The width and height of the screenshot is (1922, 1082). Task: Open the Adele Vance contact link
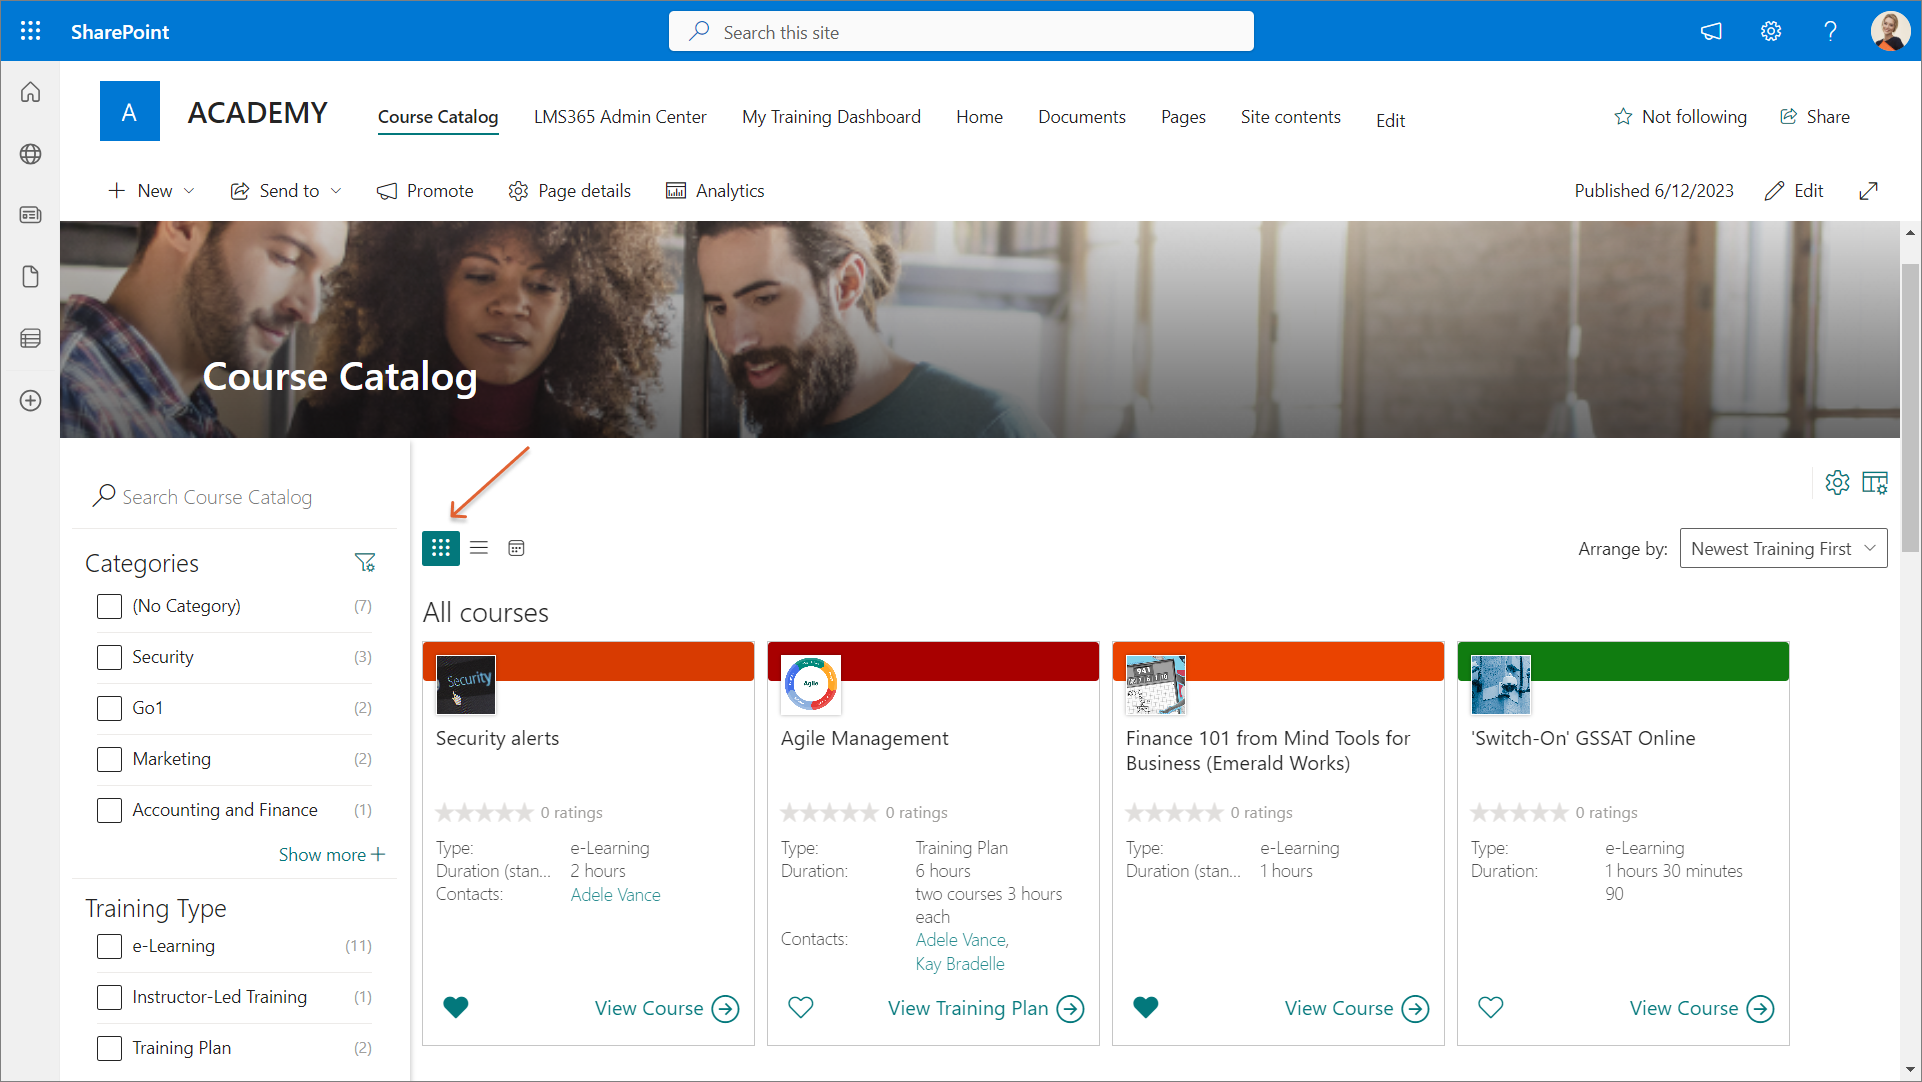tap(615, 895)
